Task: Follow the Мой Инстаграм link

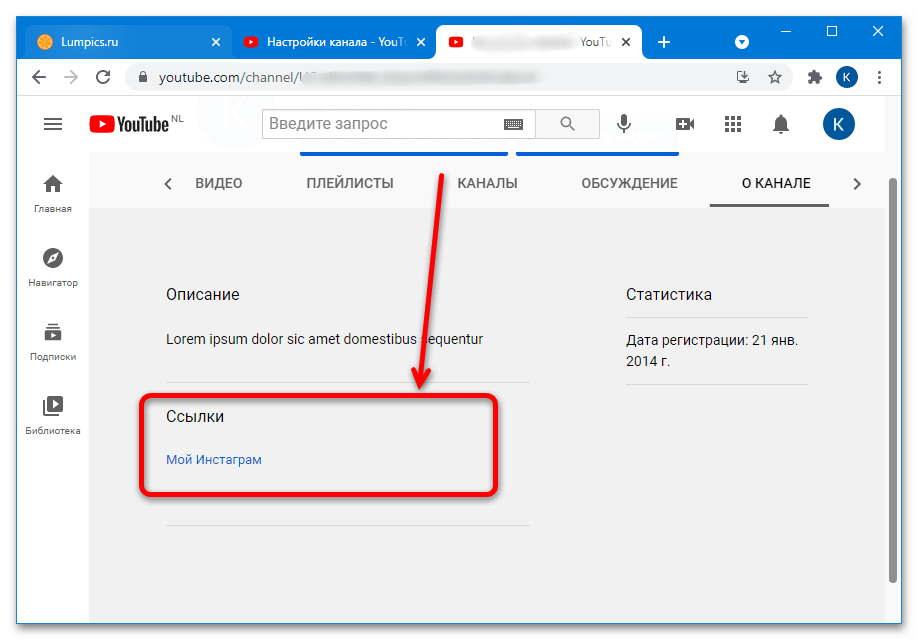Action: 214,460
